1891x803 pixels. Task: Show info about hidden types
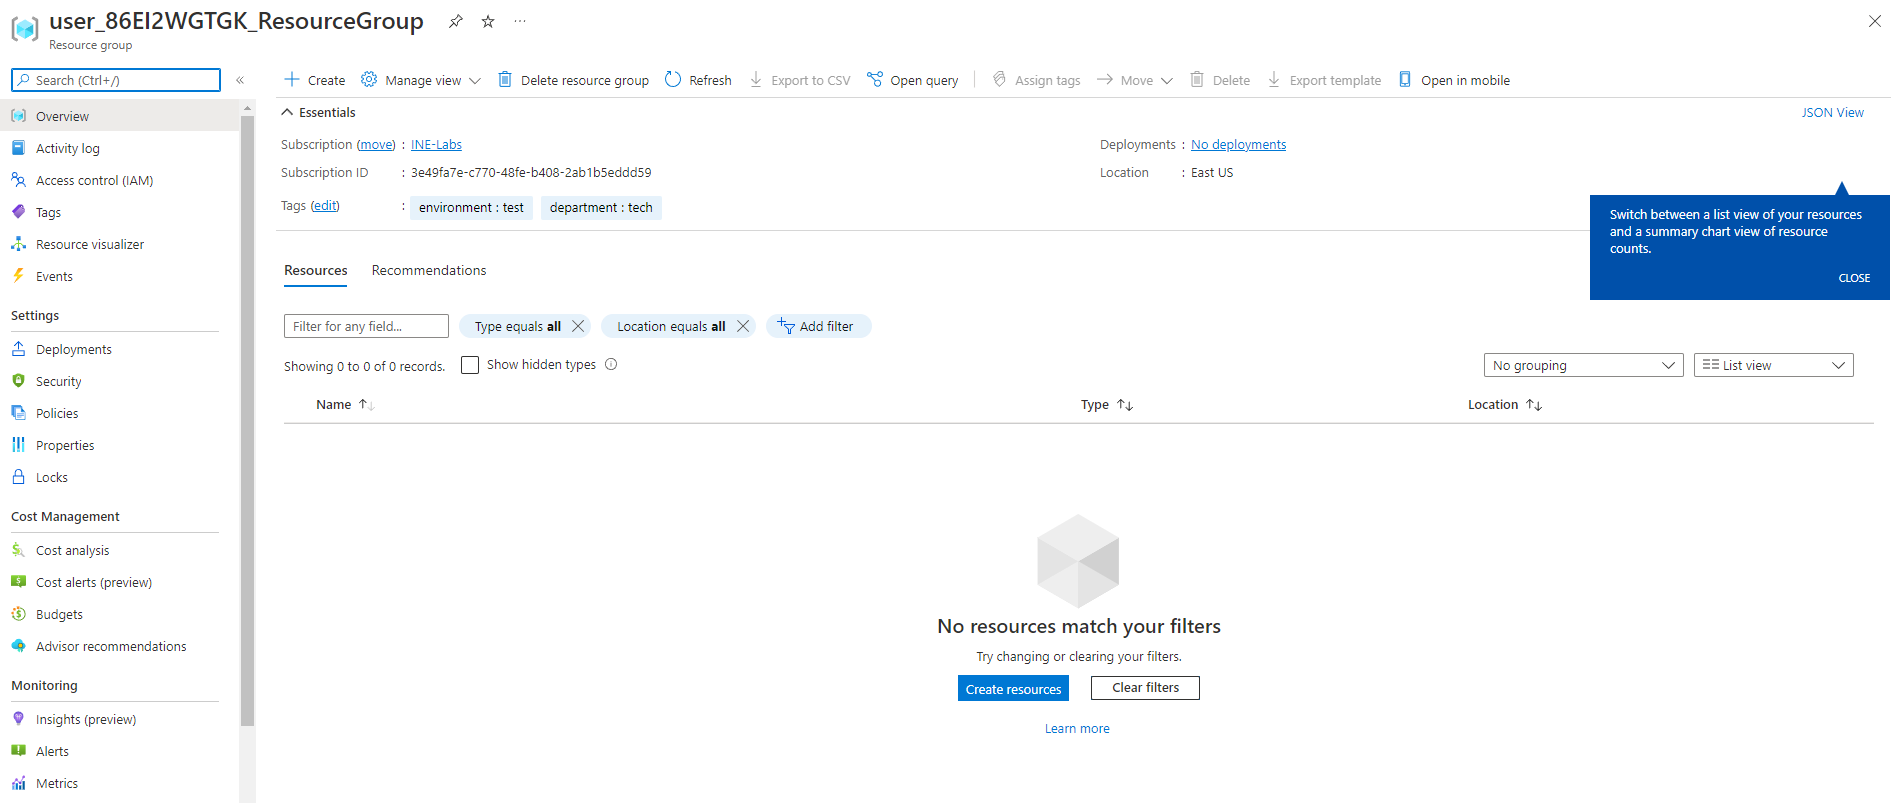(x=611, y=365)
